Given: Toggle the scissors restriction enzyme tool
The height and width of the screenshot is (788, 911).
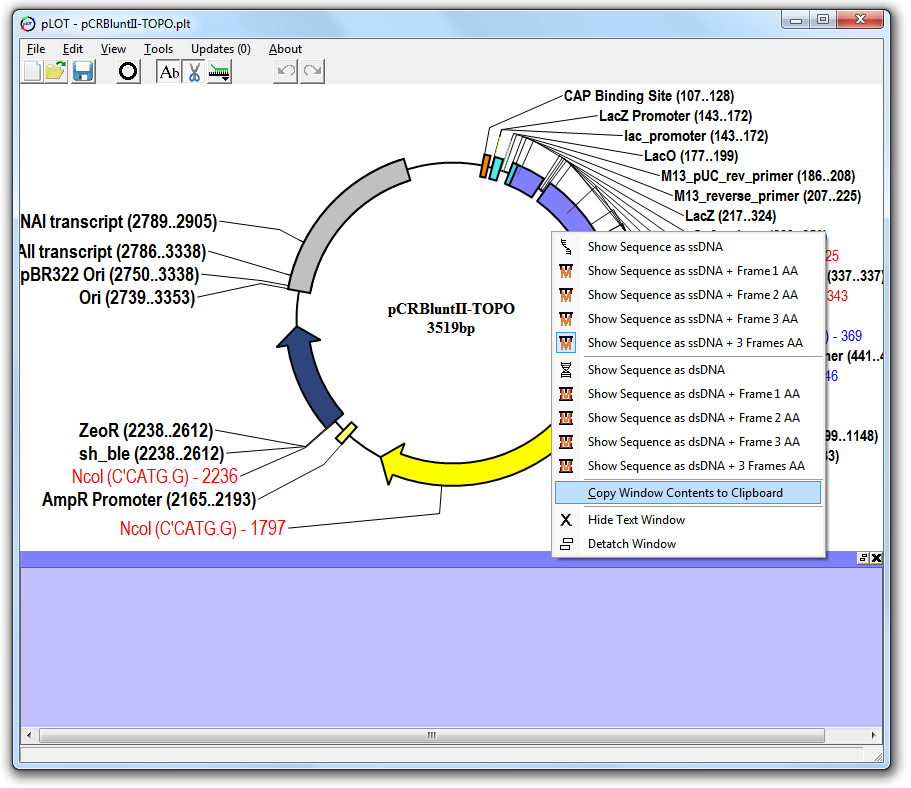Looking at the screenshot, I should pyautogui.click(x=194, y=71).
